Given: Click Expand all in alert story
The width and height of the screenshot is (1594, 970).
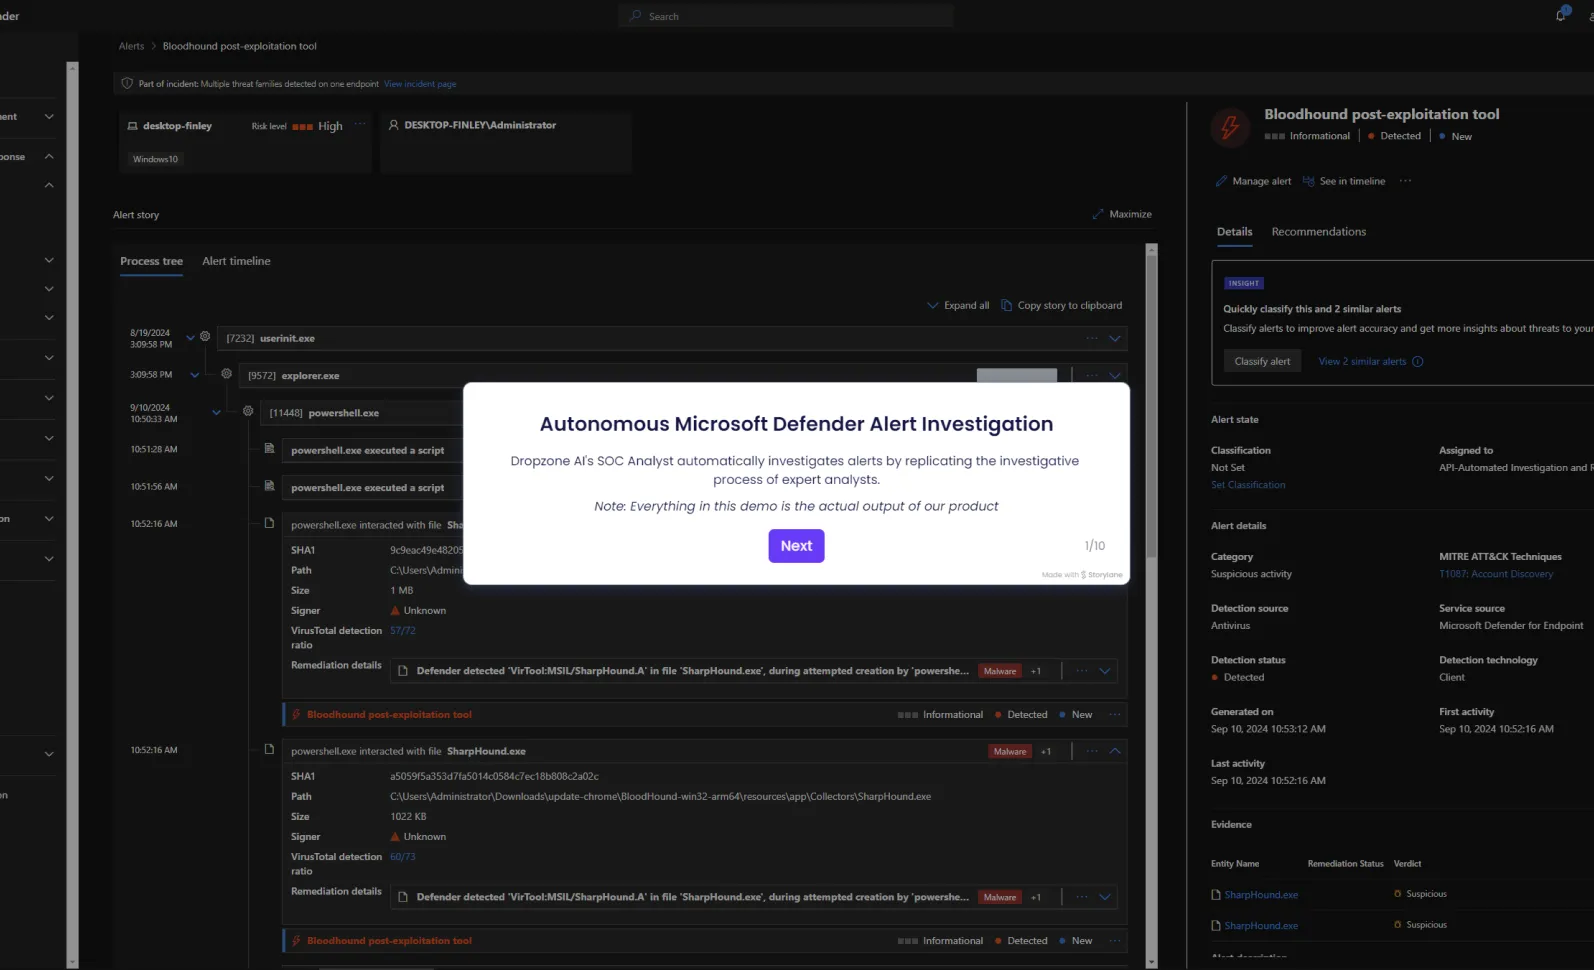Looking at the screenshot, I should point(958,305).
